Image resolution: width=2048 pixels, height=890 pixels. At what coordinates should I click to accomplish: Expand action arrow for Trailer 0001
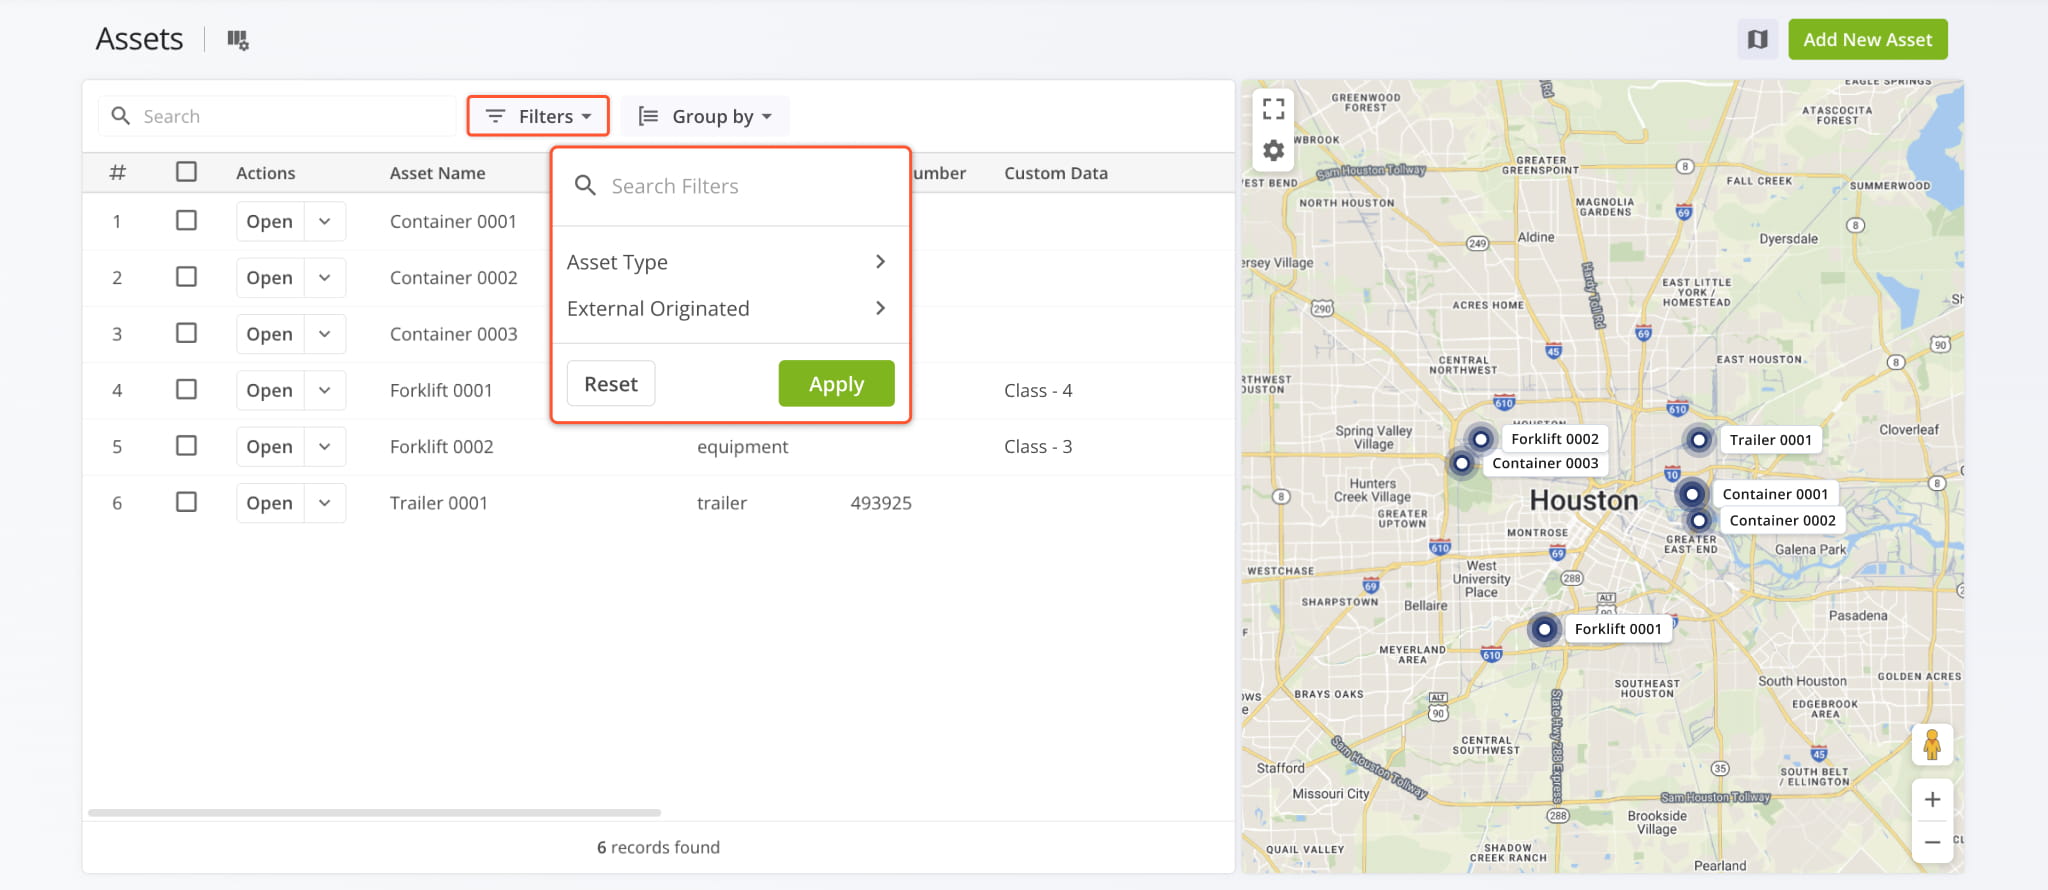325,503
